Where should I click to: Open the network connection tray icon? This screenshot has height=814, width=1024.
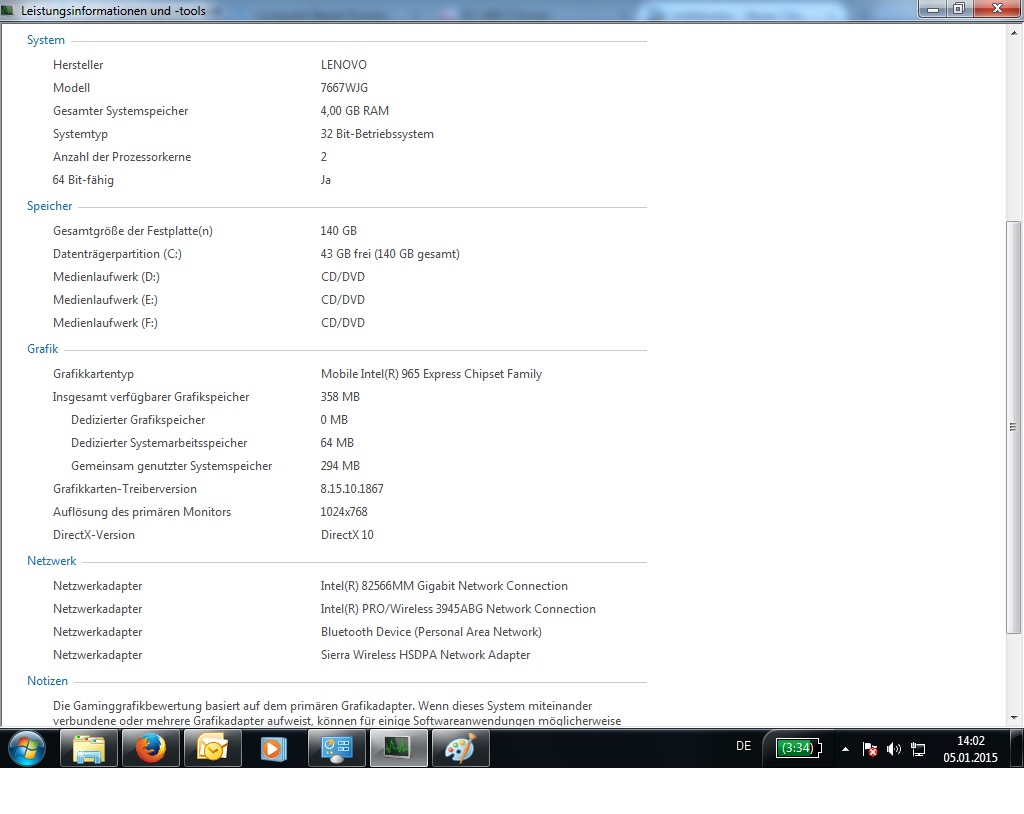918,749
